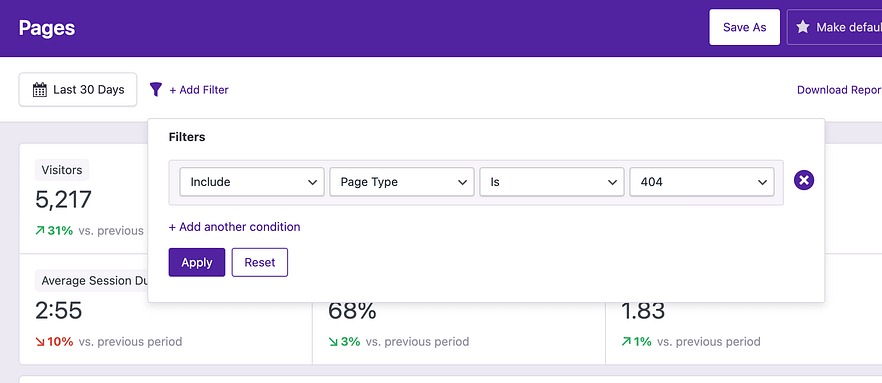The height and width of the screenshot is (383, 882).
Task: Click the purple funnel filter icon
Action: (156, 89)
